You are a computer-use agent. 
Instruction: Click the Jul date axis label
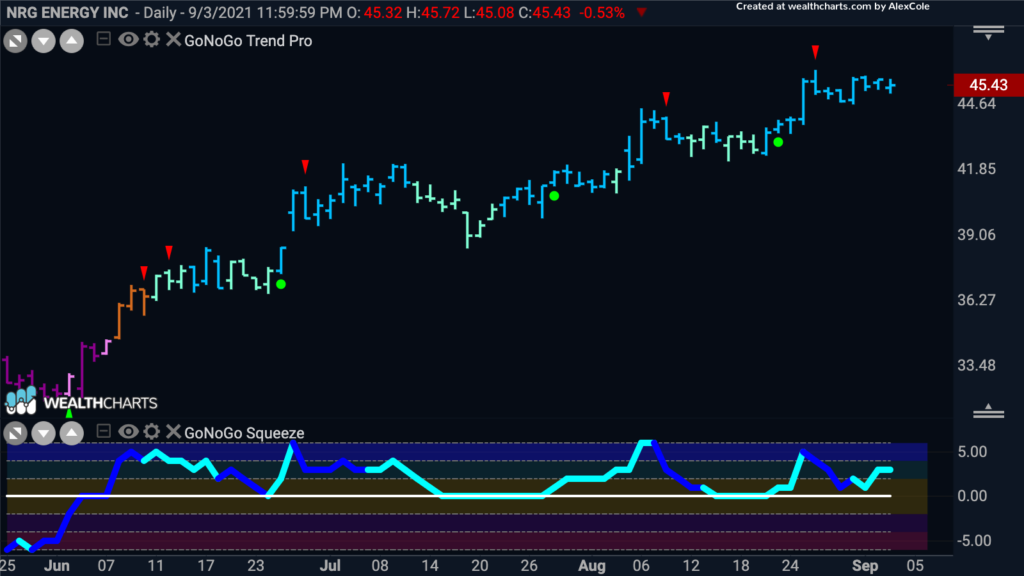pyautogui.click(x=330, y=566)
